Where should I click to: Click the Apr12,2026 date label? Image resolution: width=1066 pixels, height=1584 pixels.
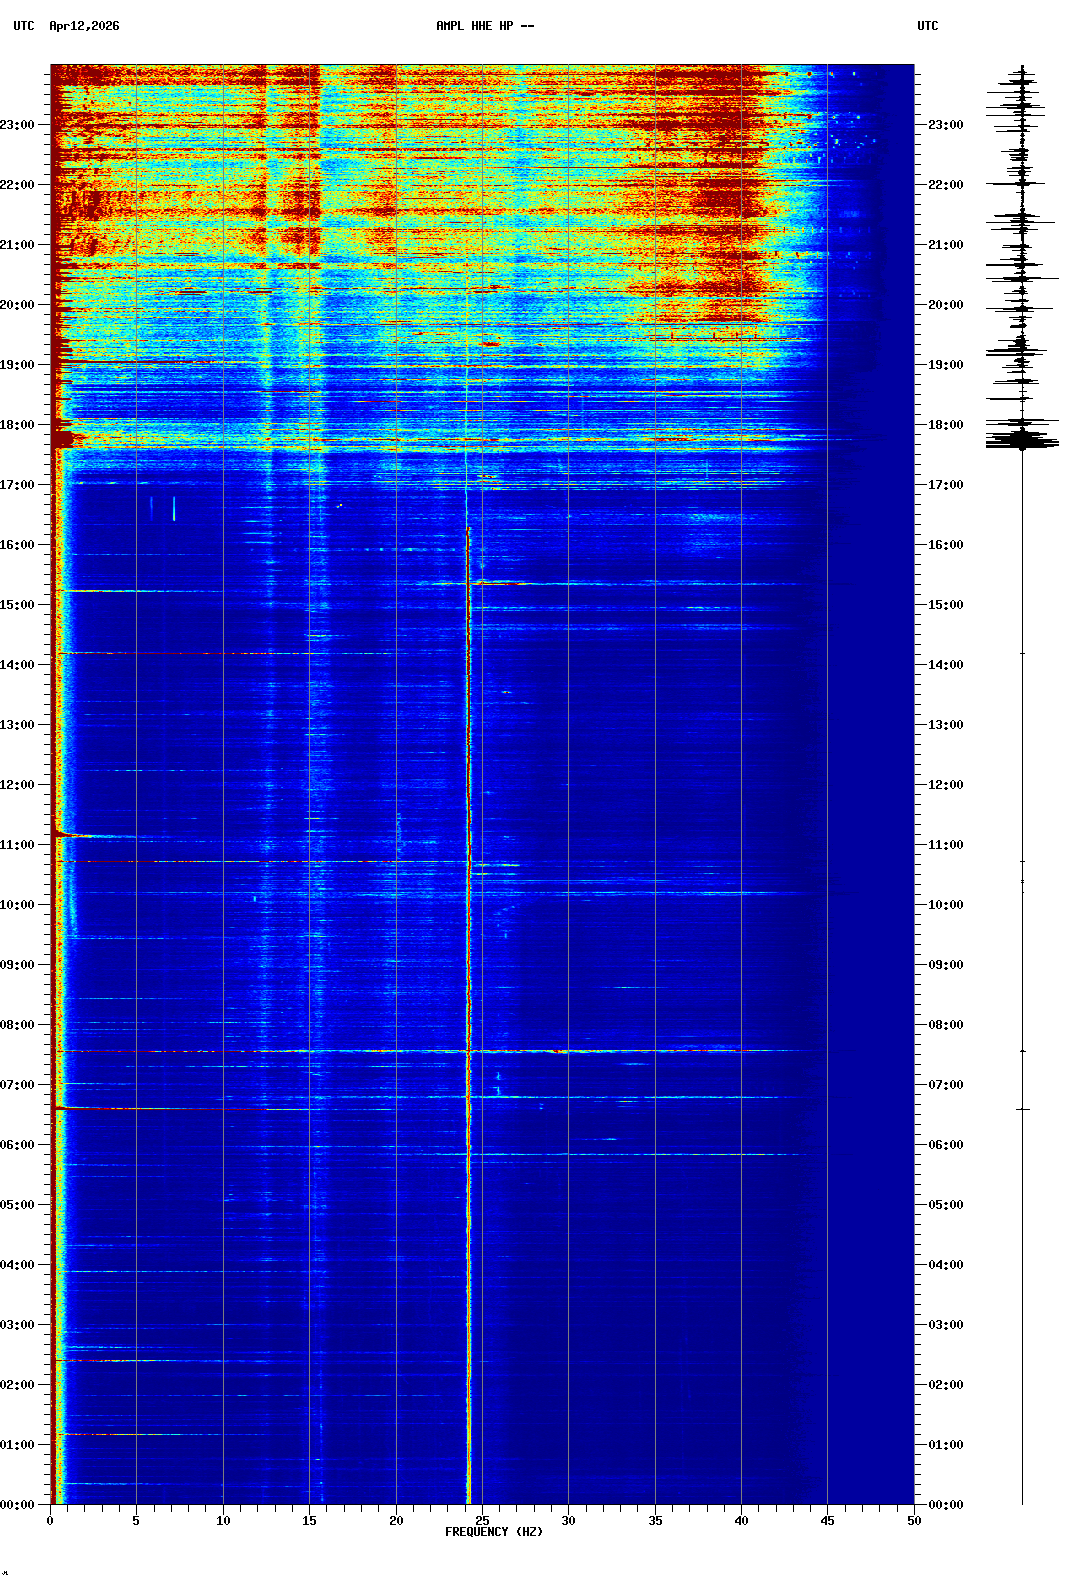pyautogui.click(x=84, y=26)
